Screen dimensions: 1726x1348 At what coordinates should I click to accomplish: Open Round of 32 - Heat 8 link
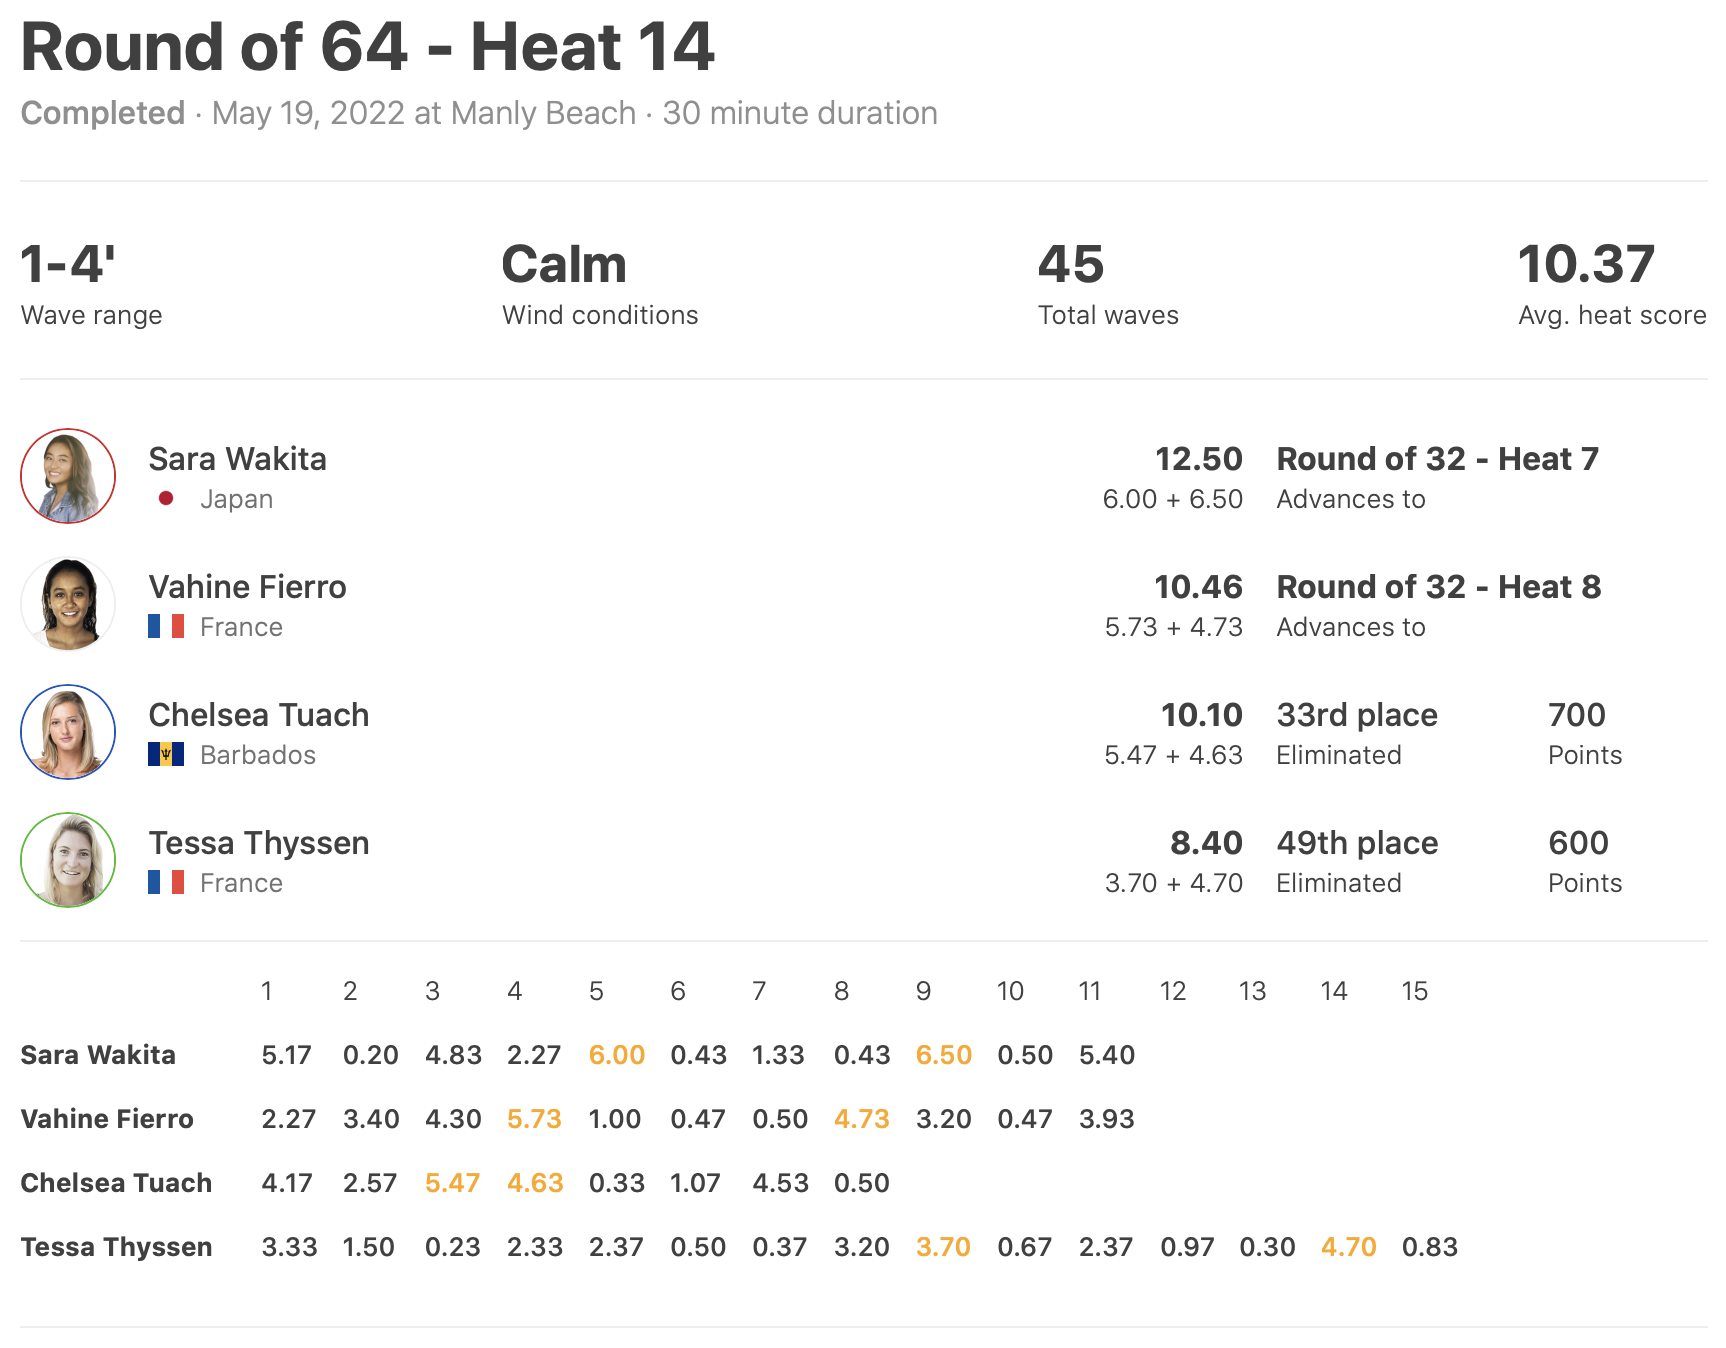[x=1438, y=587]
